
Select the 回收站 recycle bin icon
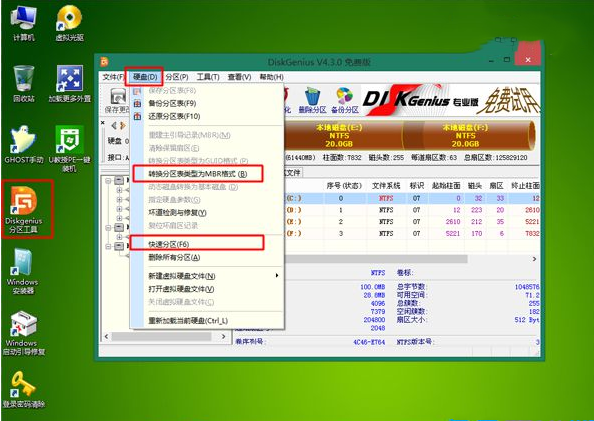point(23,83)
